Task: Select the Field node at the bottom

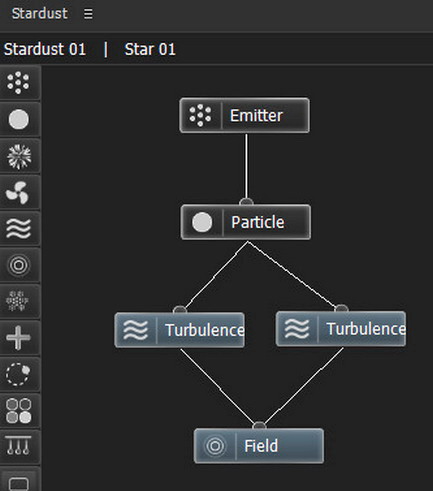Action: (x=259, y=446)
